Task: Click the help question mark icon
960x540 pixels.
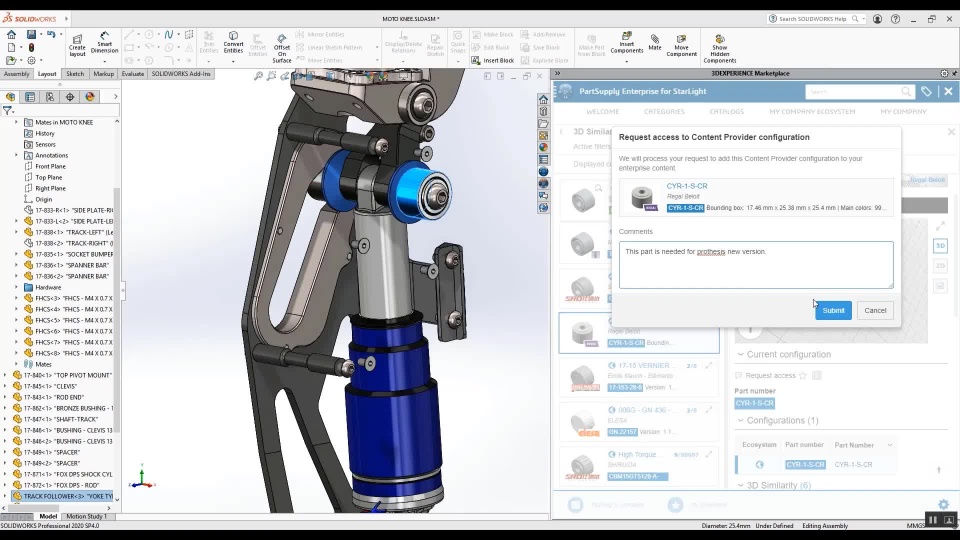Action: (x=895, y=19)
